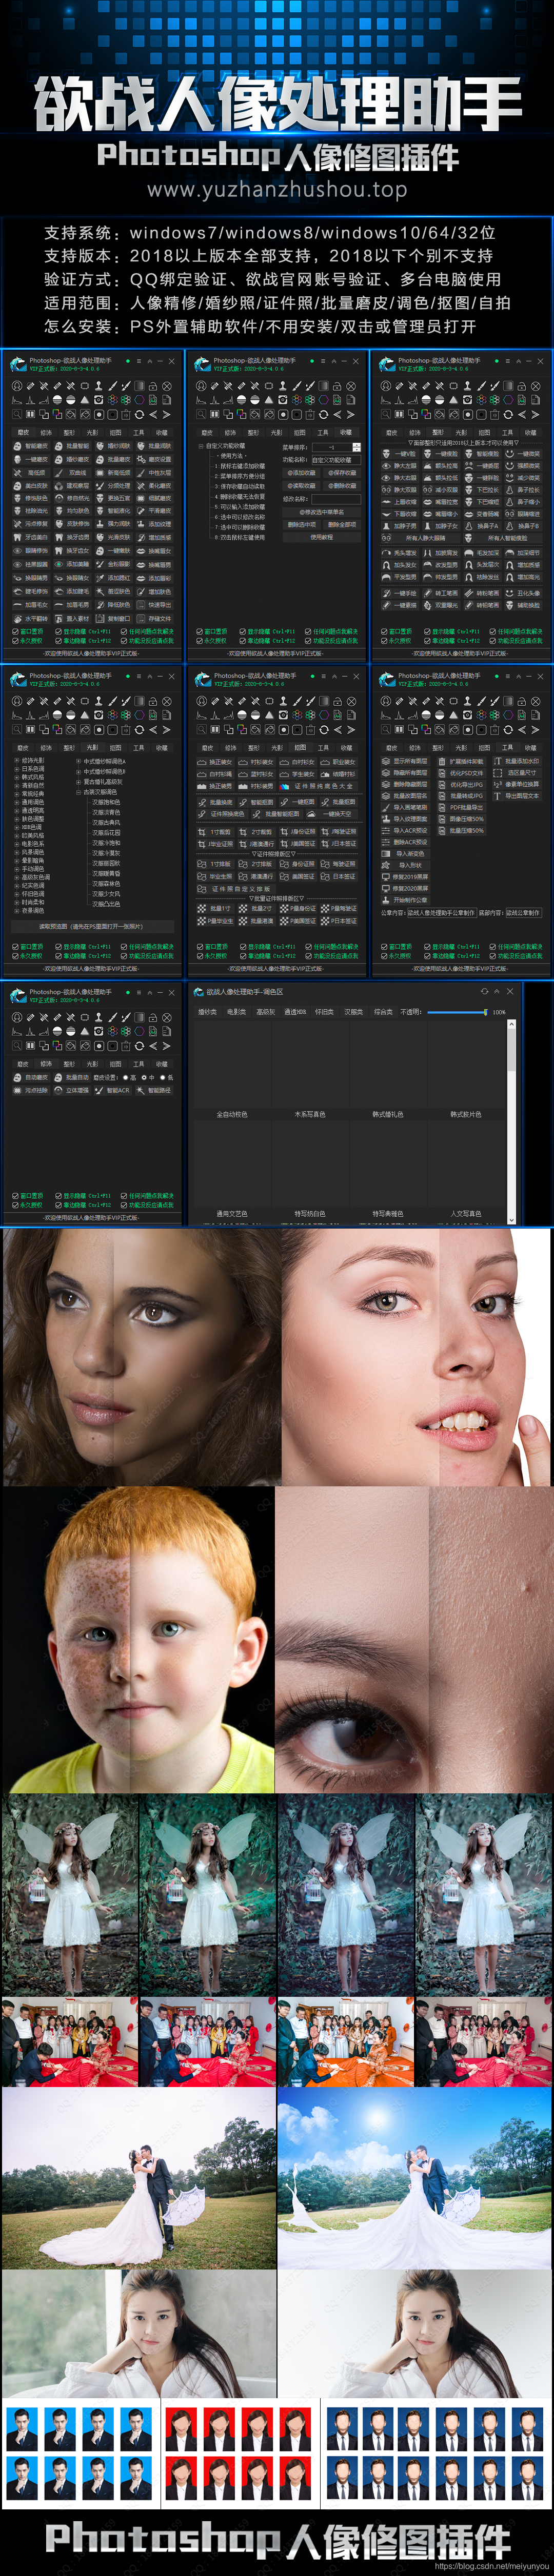This screenshot has height=2576, width=554.
Task: Click 开始制作公章 button
Action: pyautogui.click(x=405, y=900)
